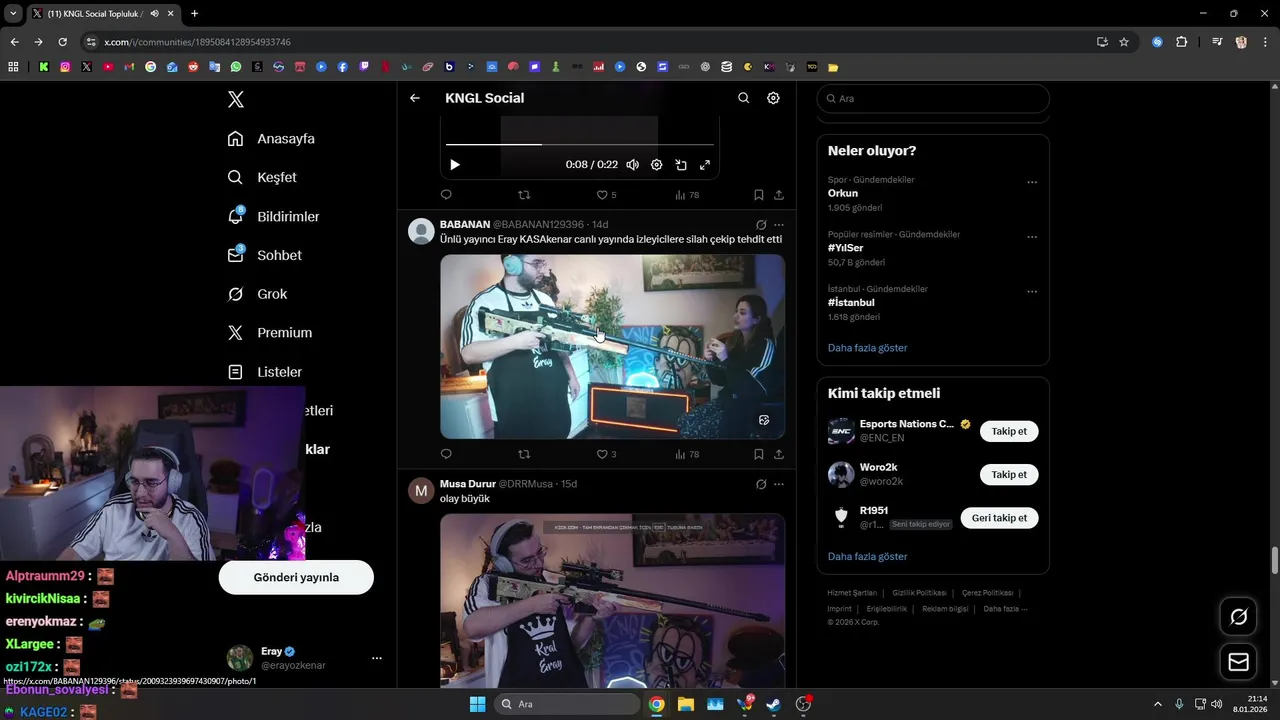Open #İstanbul trending topic
The image size is (1280, 720).
[851, 303]
